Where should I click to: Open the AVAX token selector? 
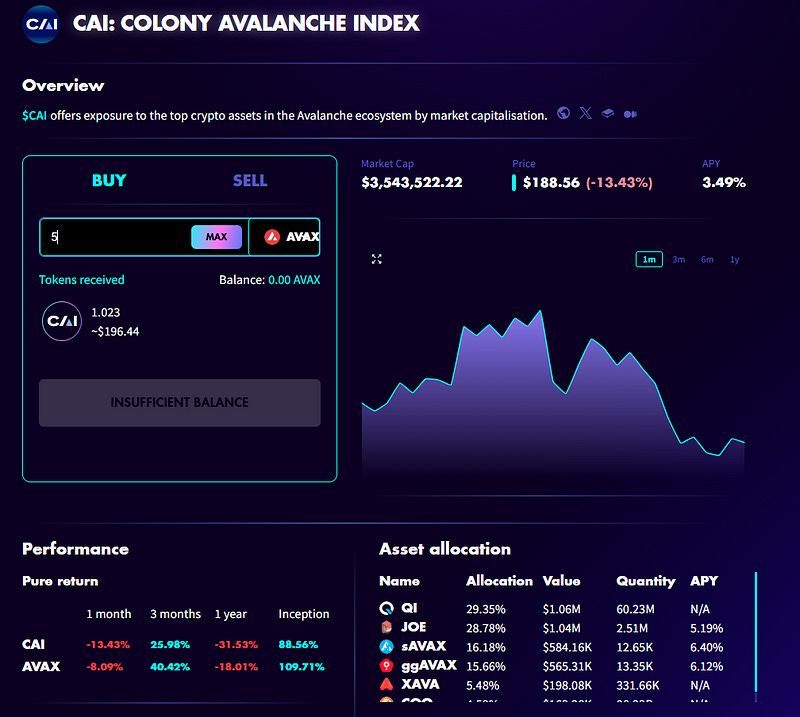(x=284, y=237)
